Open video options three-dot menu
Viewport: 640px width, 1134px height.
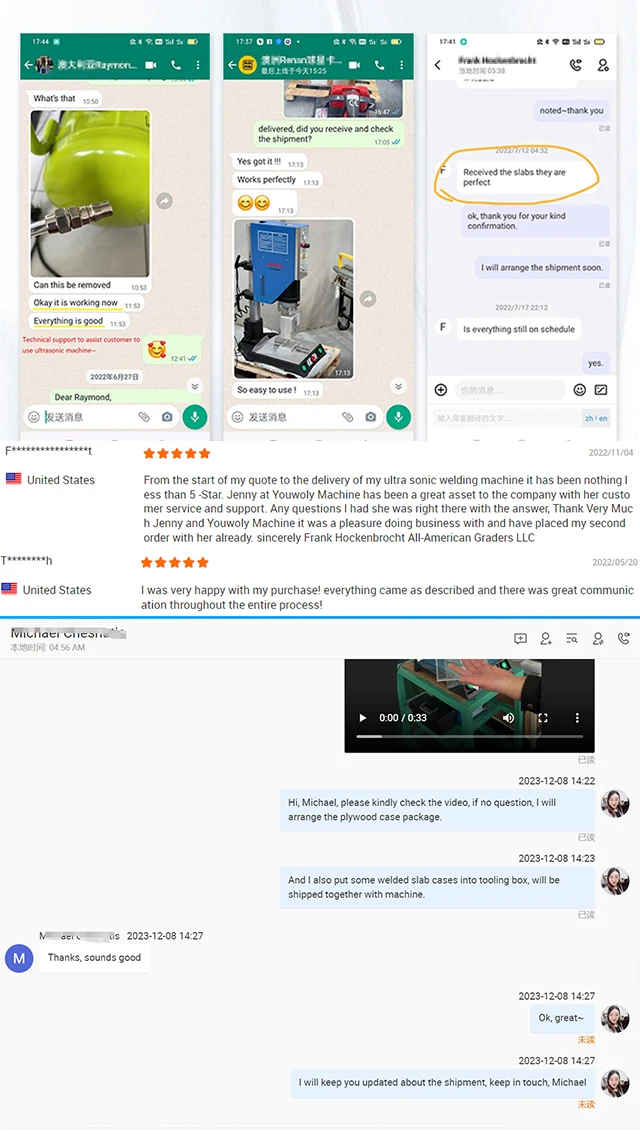tap(577, 717)
